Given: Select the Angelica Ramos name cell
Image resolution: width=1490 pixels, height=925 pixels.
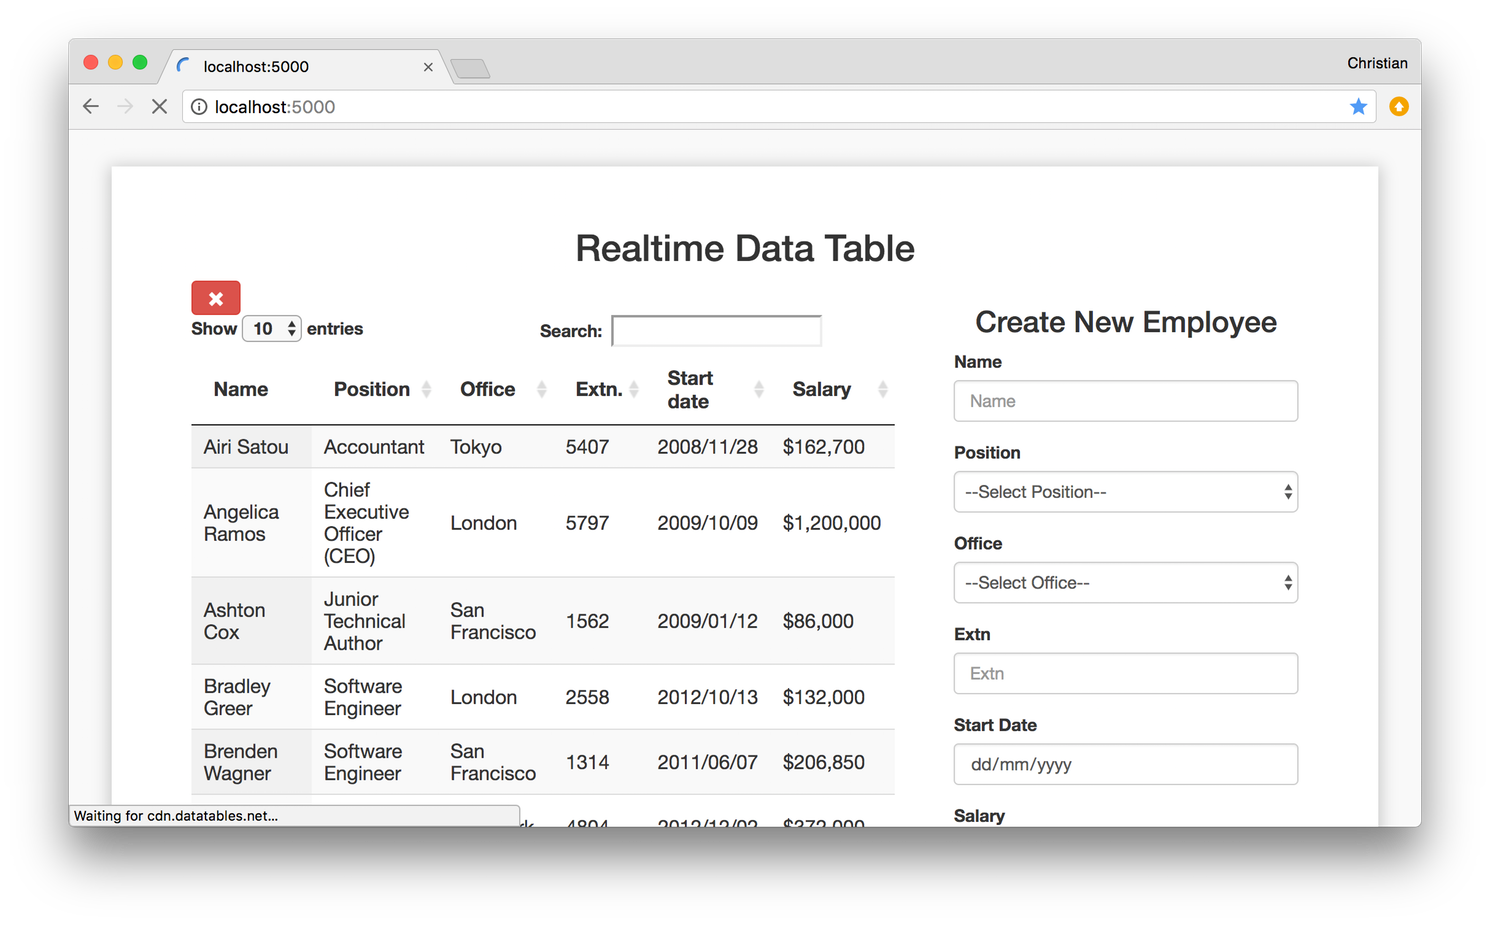Looking at the screenshot, I should pyautogui.click(x=251, y=523).
